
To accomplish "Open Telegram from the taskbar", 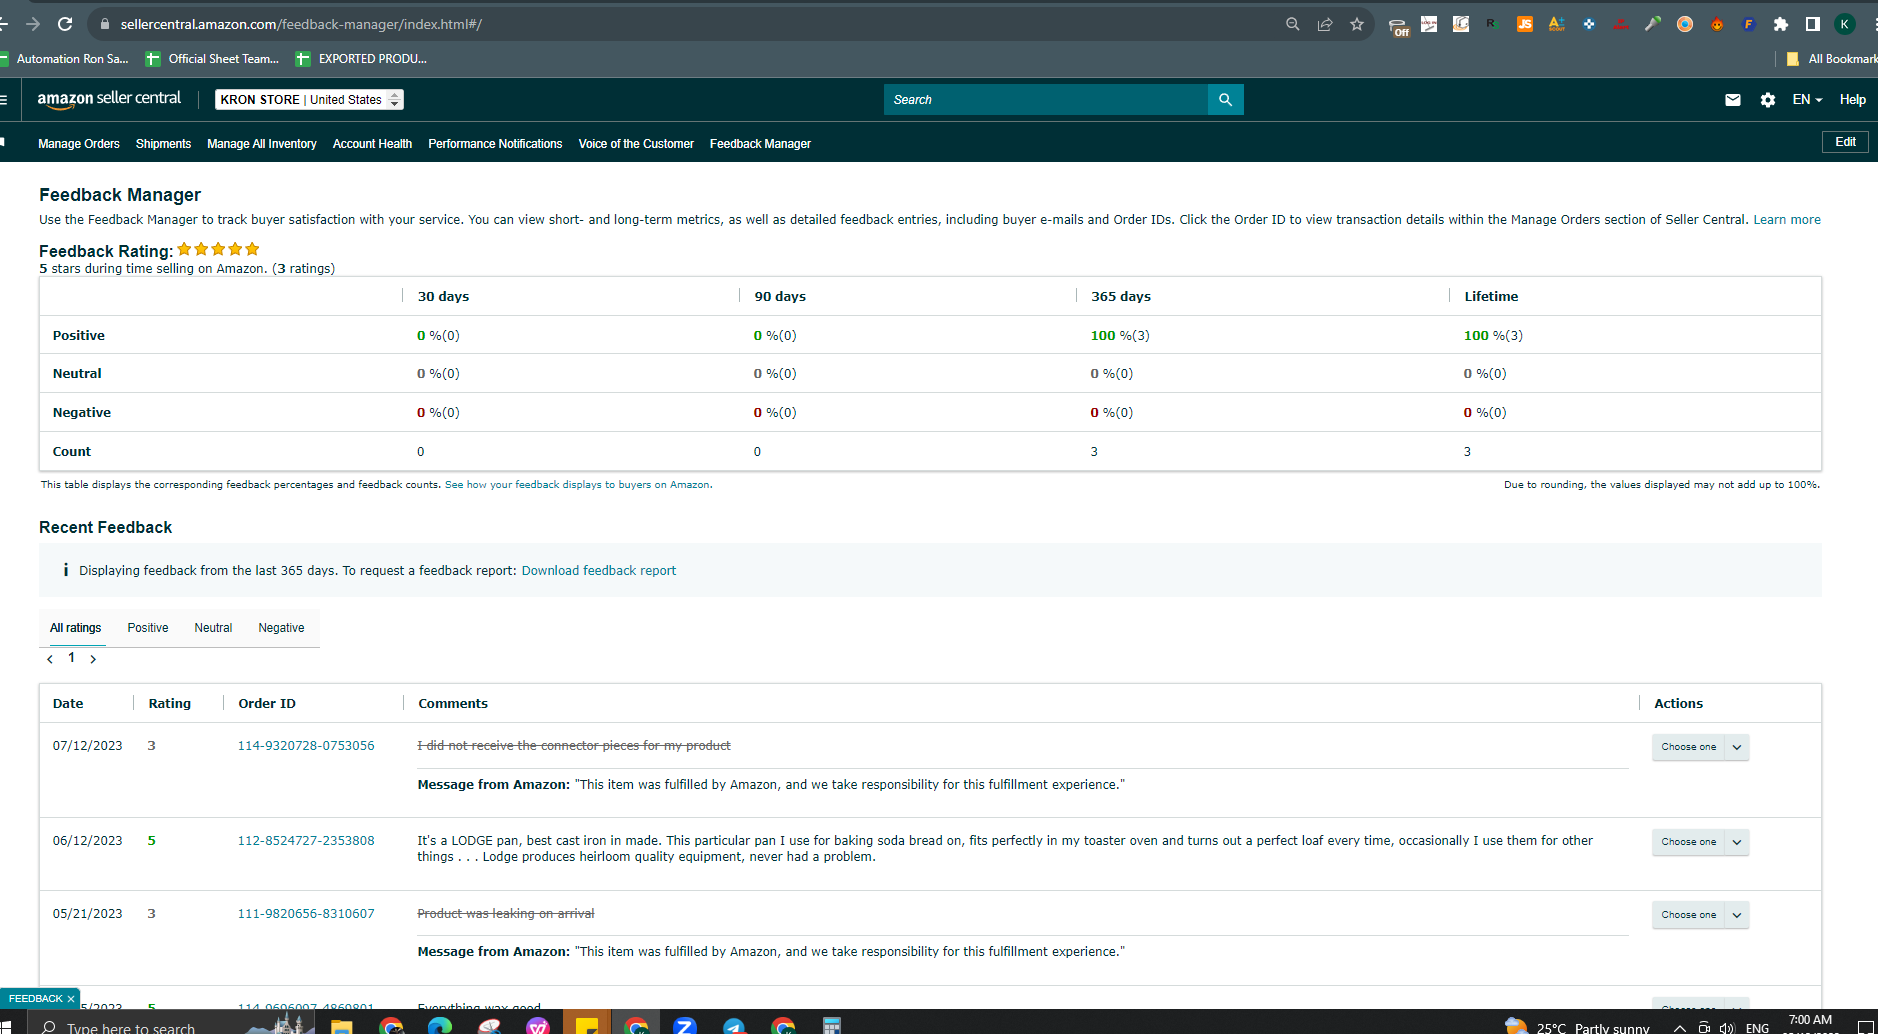I will (734, 1025).
